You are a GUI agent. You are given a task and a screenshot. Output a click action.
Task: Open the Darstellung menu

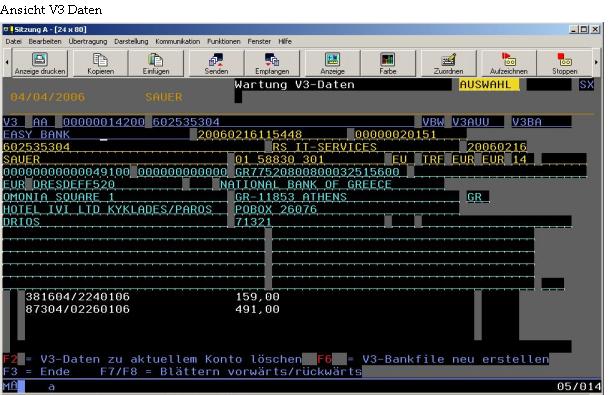coord(131,41)
